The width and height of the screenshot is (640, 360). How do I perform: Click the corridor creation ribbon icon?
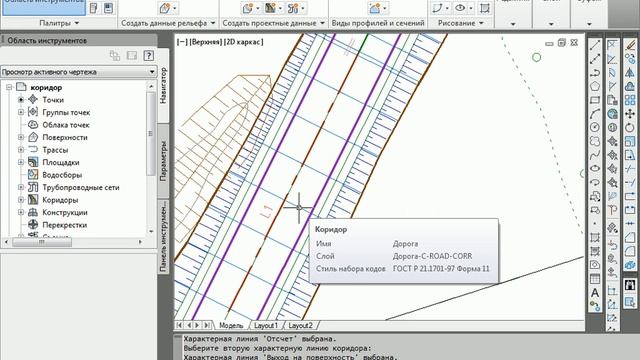click(270, 8)
